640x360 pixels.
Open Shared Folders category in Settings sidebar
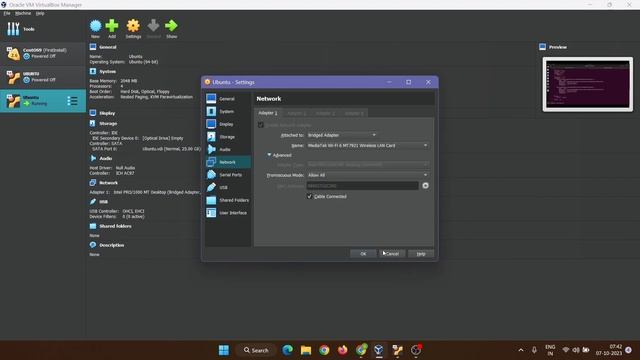pos(227,200)
